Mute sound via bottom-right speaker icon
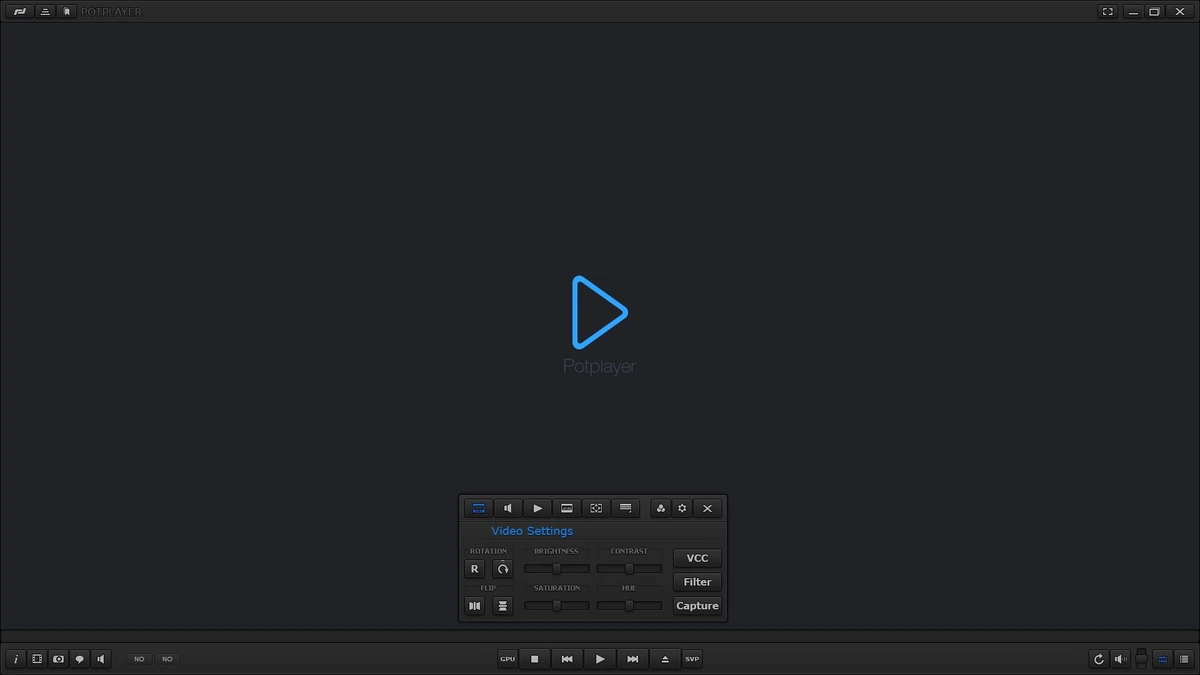 (x=1121, y=659)
